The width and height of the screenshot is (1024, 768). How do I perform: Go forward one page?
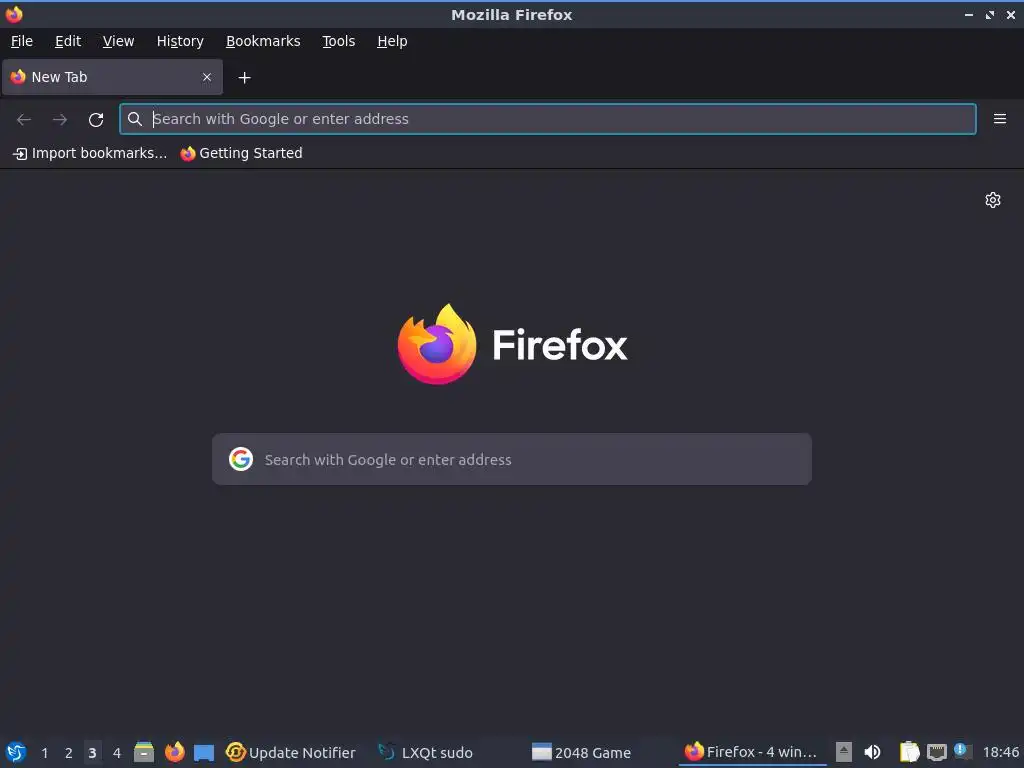pyautogui.click(x=60, y=120)
